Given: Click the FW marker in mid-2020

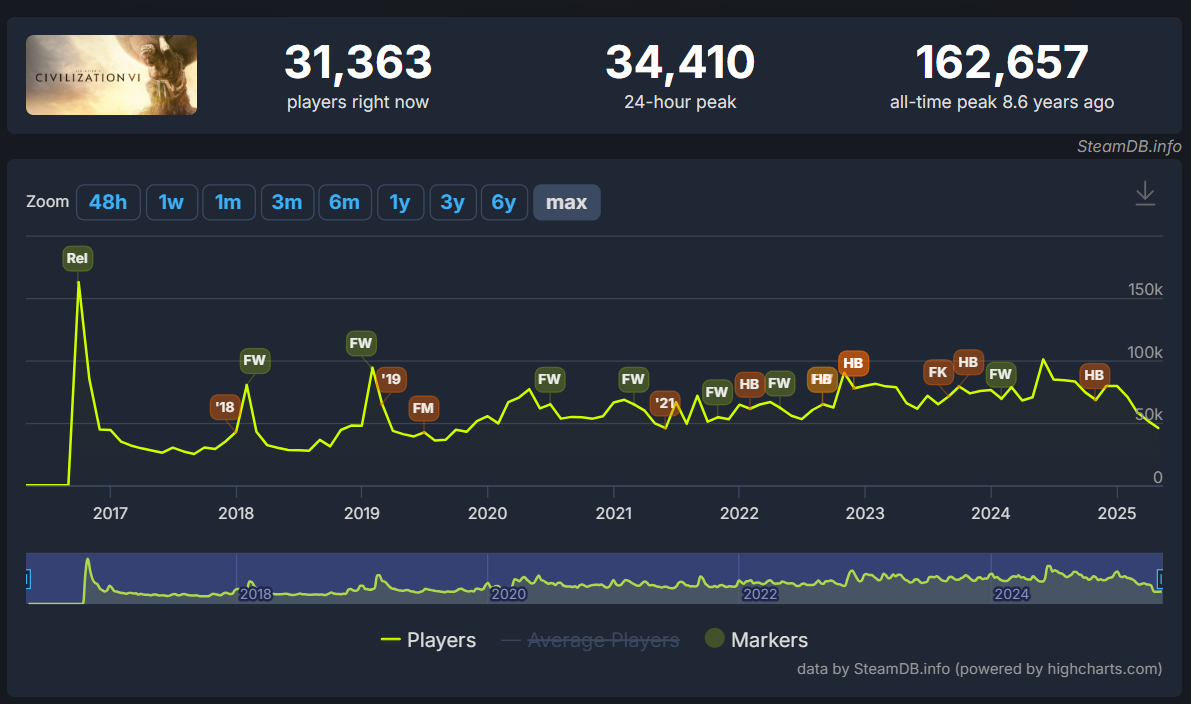Looking at the screenshot, I should [x=549, y=380].
